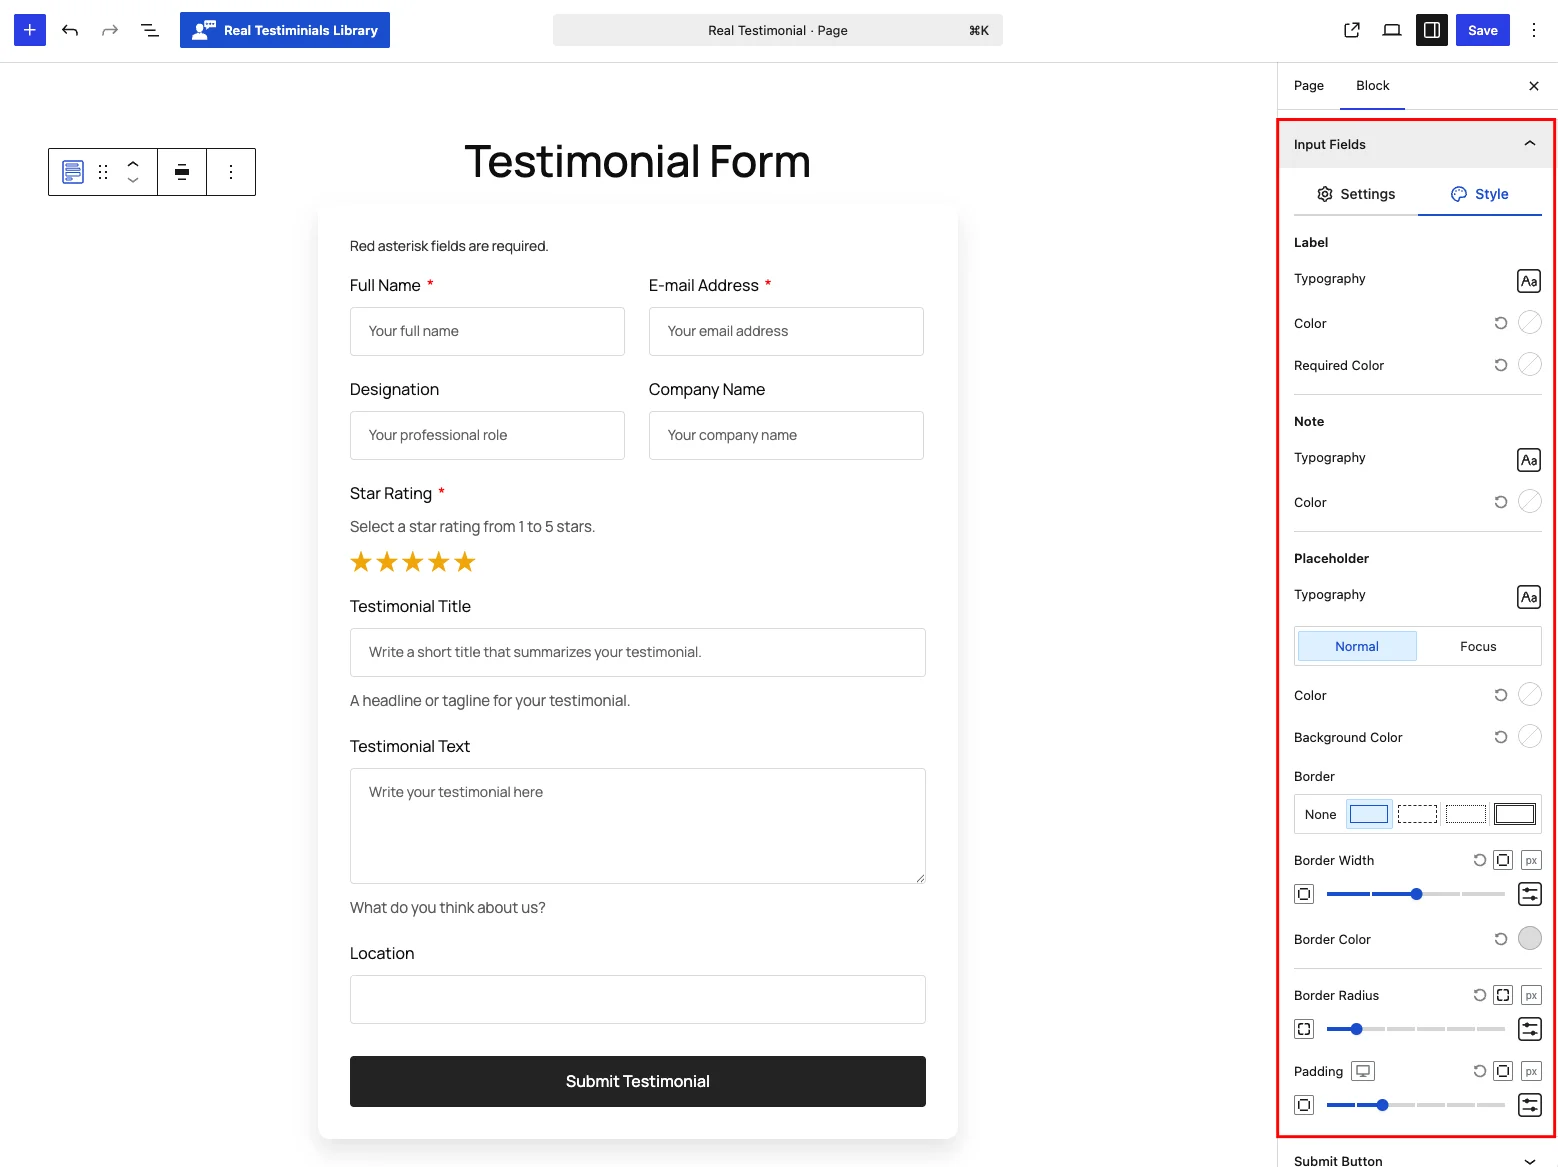Open Label typography settings
The height and width of the screenshot is (1167, 1558).
coord(1529,281)
